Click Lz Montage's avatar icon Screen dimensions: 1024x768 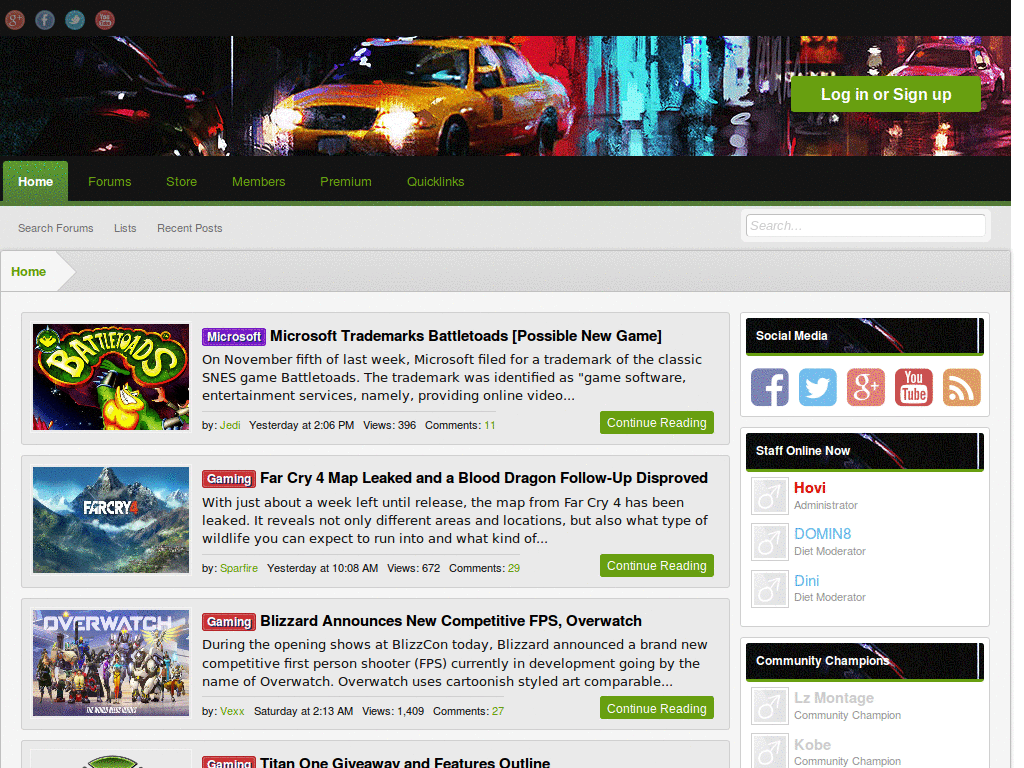(769, 706)
